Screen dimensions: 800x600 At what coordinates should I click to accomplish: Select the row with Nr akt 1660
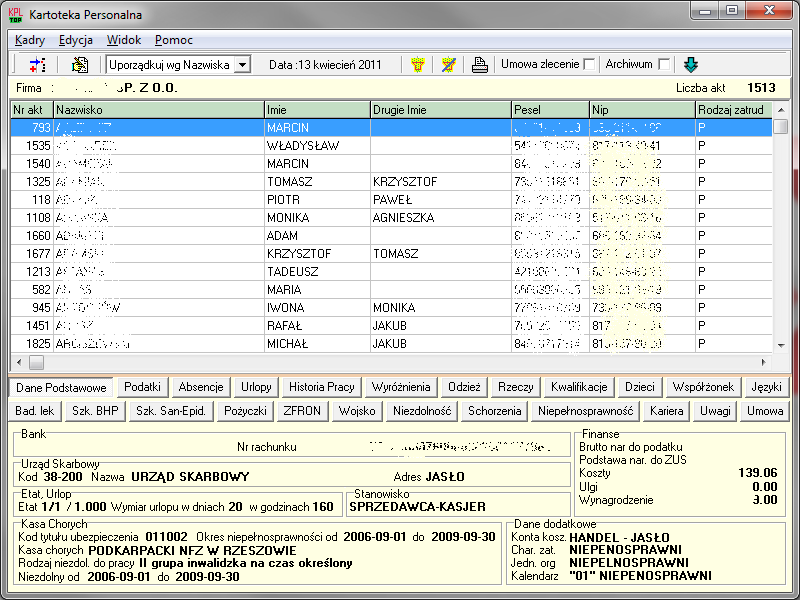point(391,236)
